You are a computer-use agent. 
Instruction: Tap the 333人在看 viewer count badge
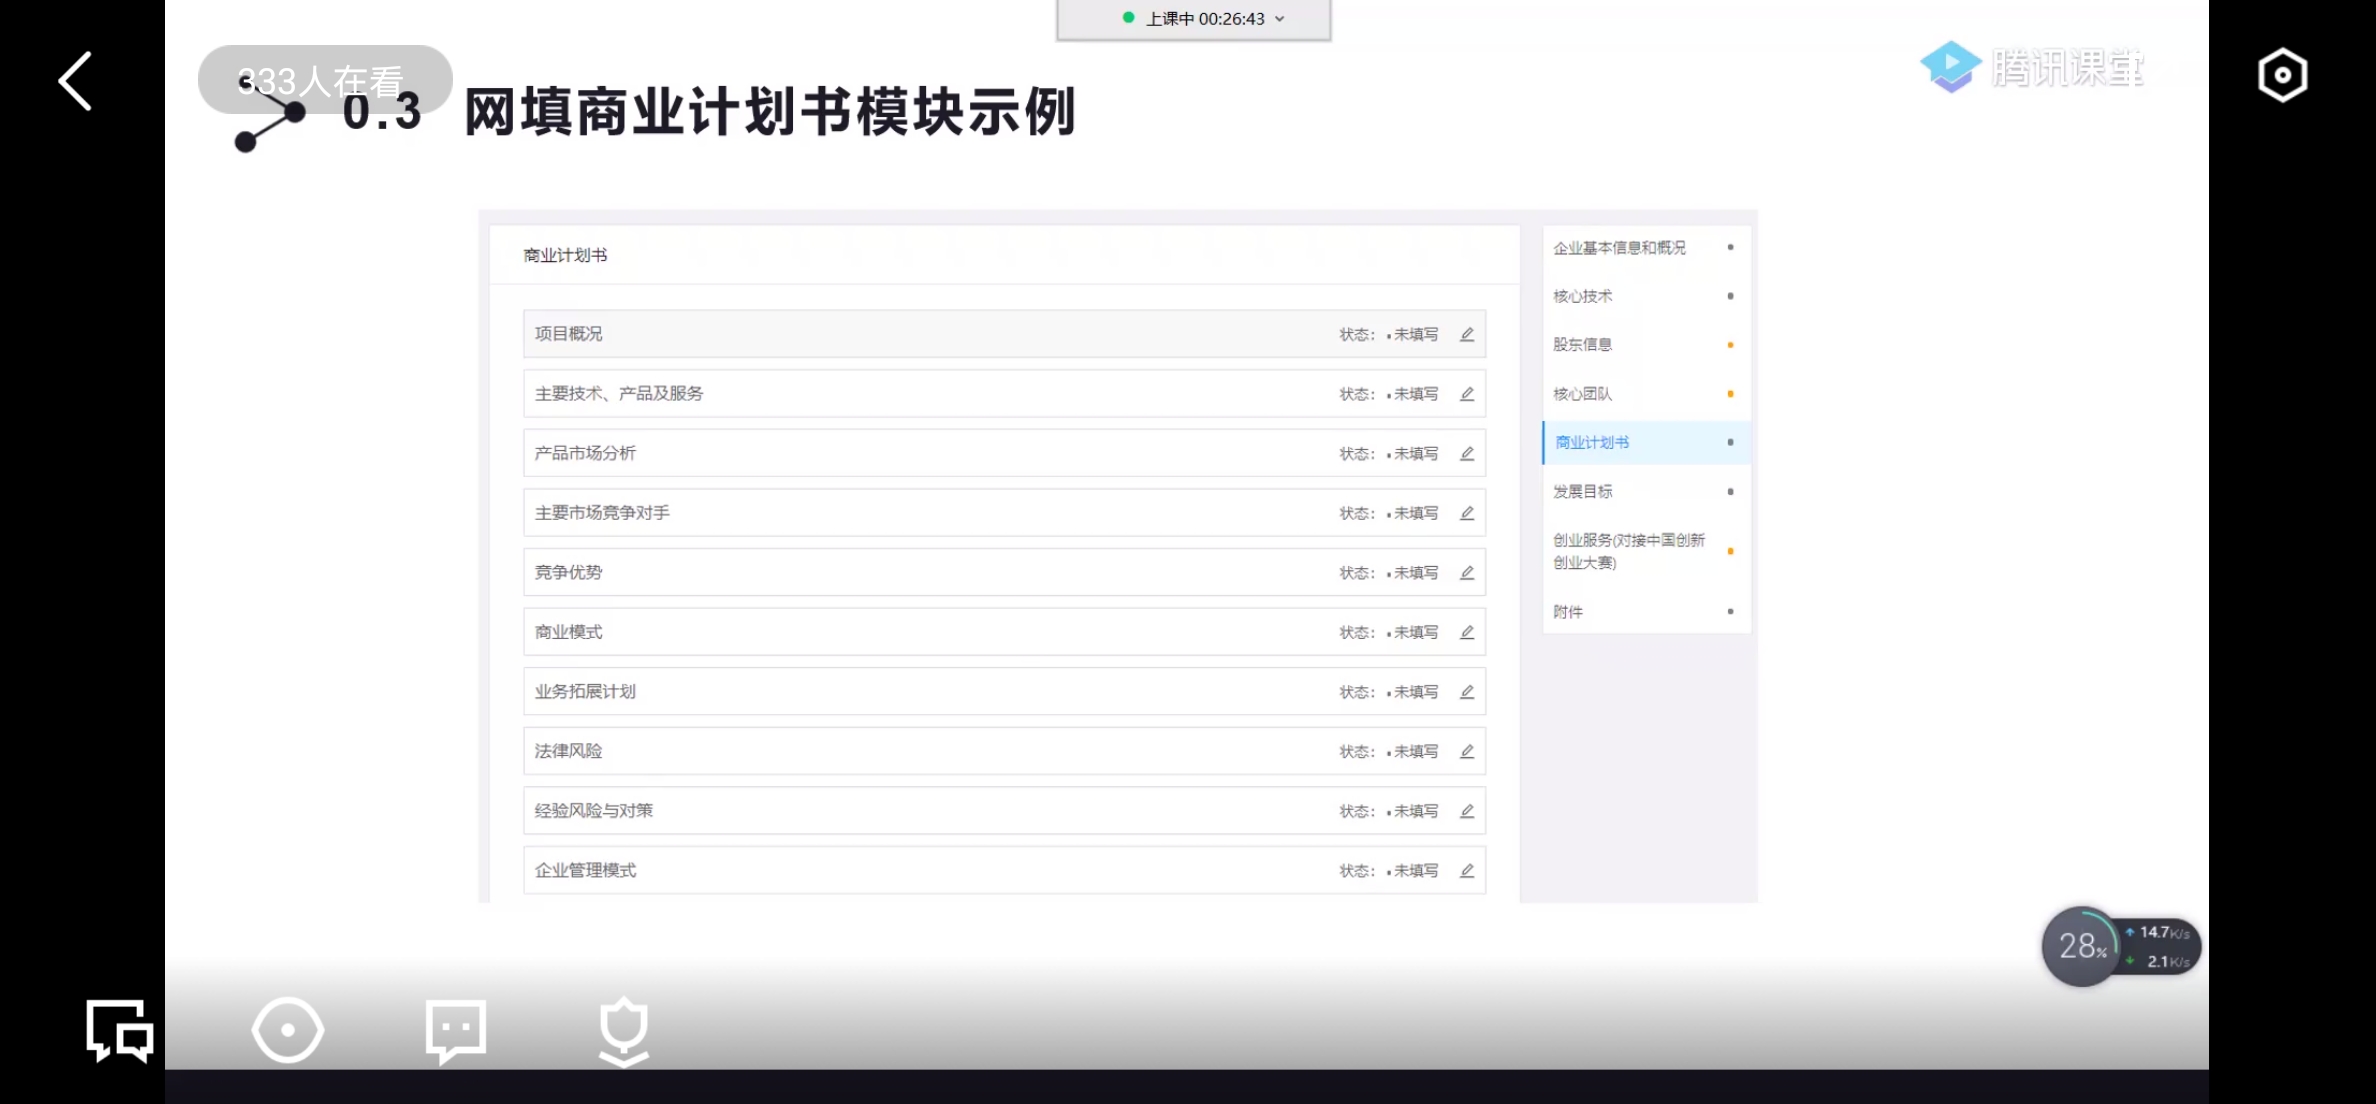[x=324, y=80]
